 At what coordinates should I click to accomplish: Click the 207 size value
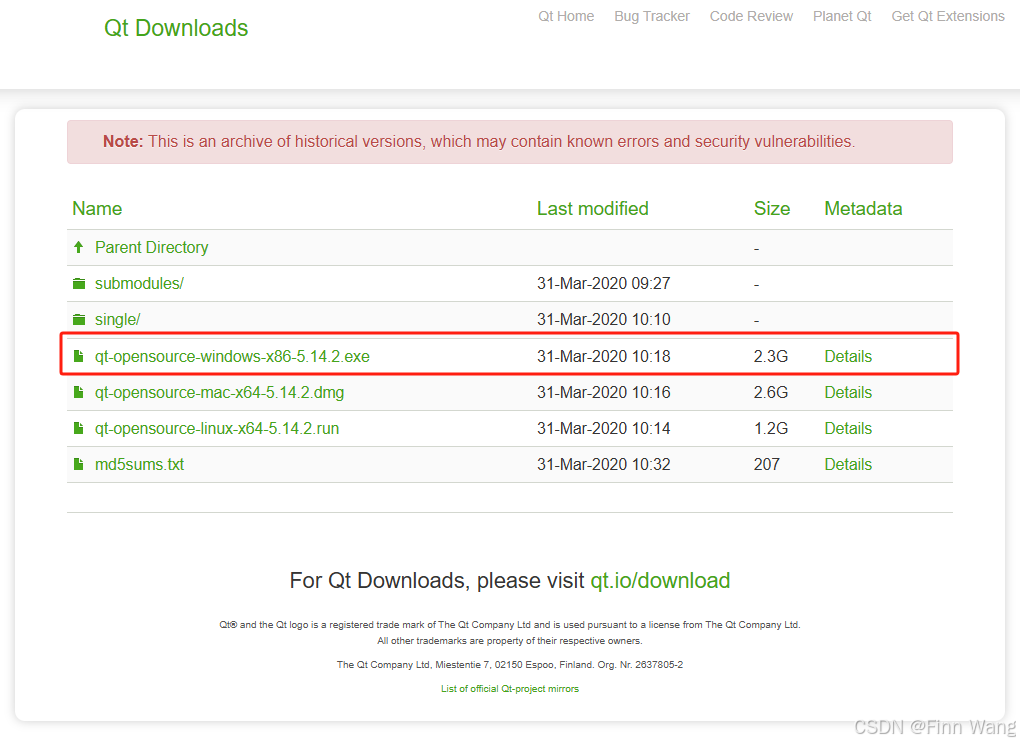[766, 464]
